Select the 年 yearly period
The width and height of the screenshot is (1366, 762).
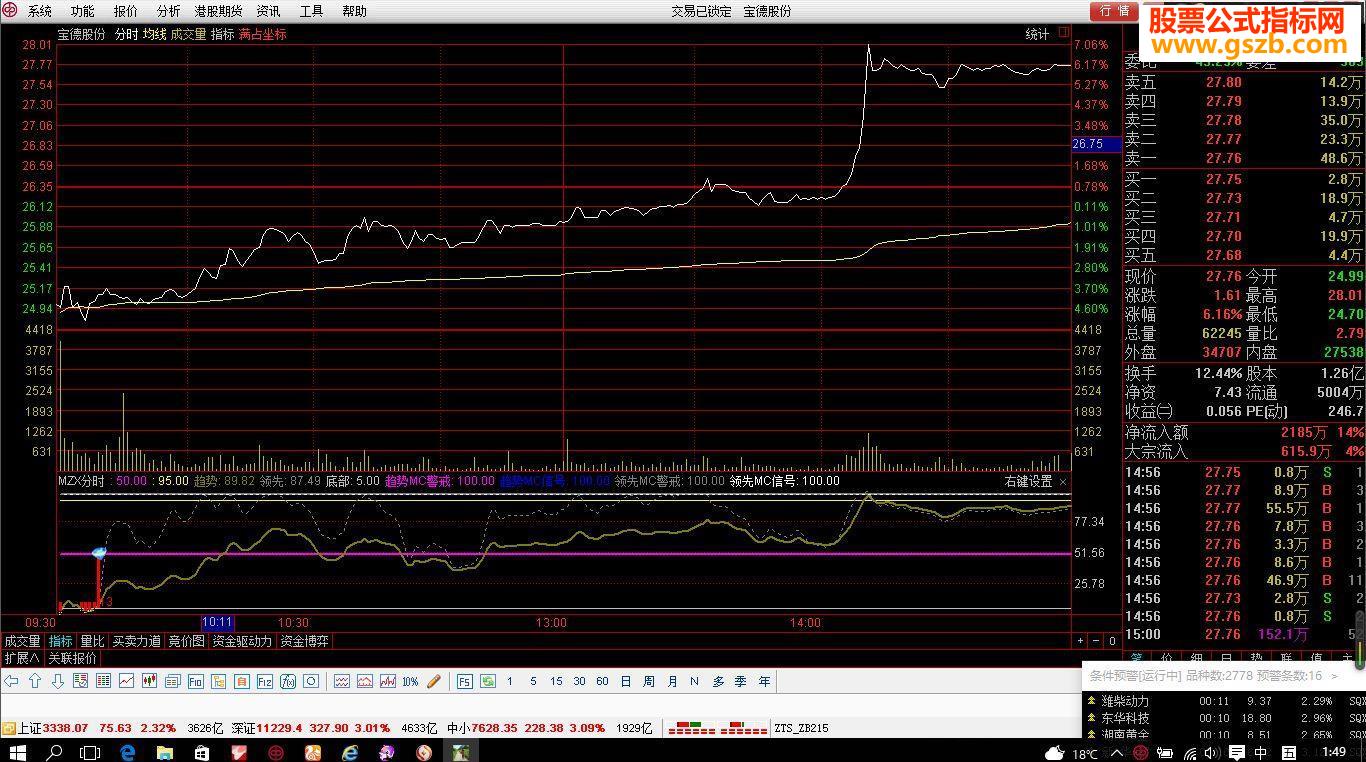[x=764, y=681]
